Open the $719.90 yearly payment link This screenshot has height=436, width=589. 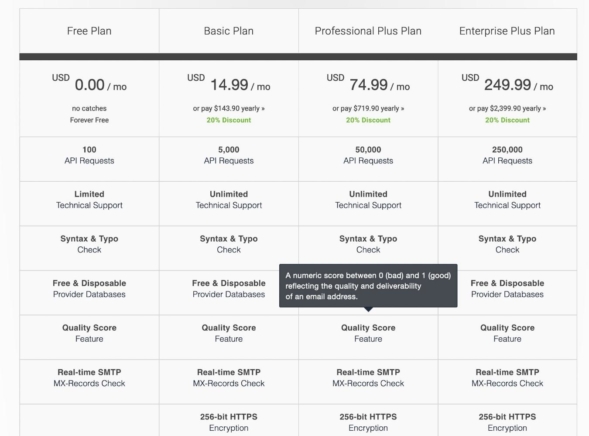tap(368, 109)
